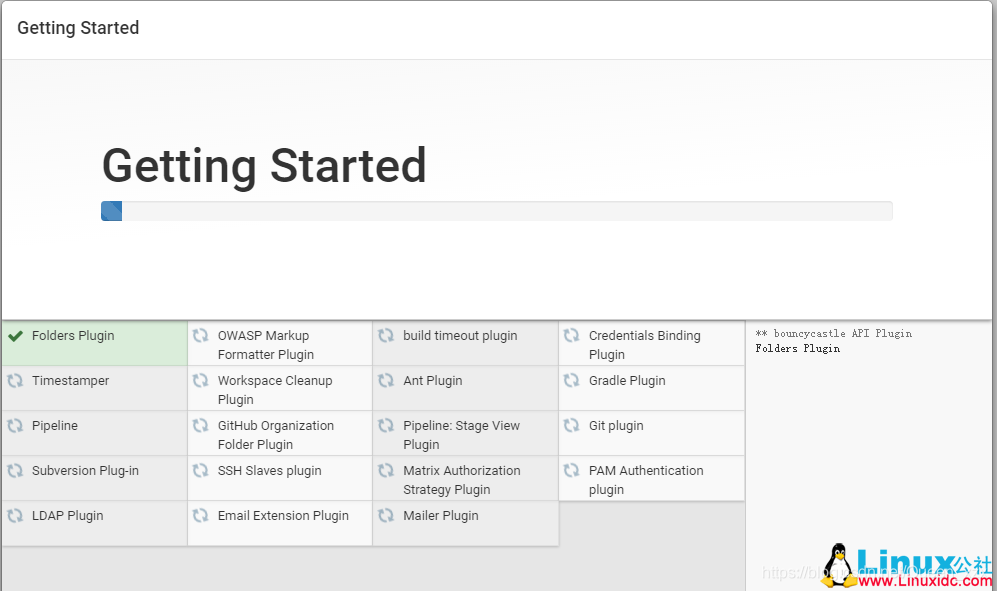Click the pending icon beside Subversion Plug-in
The image size is (997, 591).
click(15, 471)
